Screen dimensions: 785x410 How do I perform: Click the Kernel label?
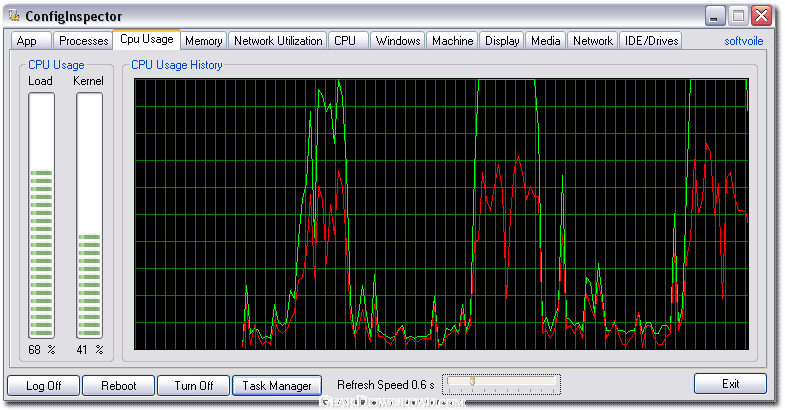point(88,81)
